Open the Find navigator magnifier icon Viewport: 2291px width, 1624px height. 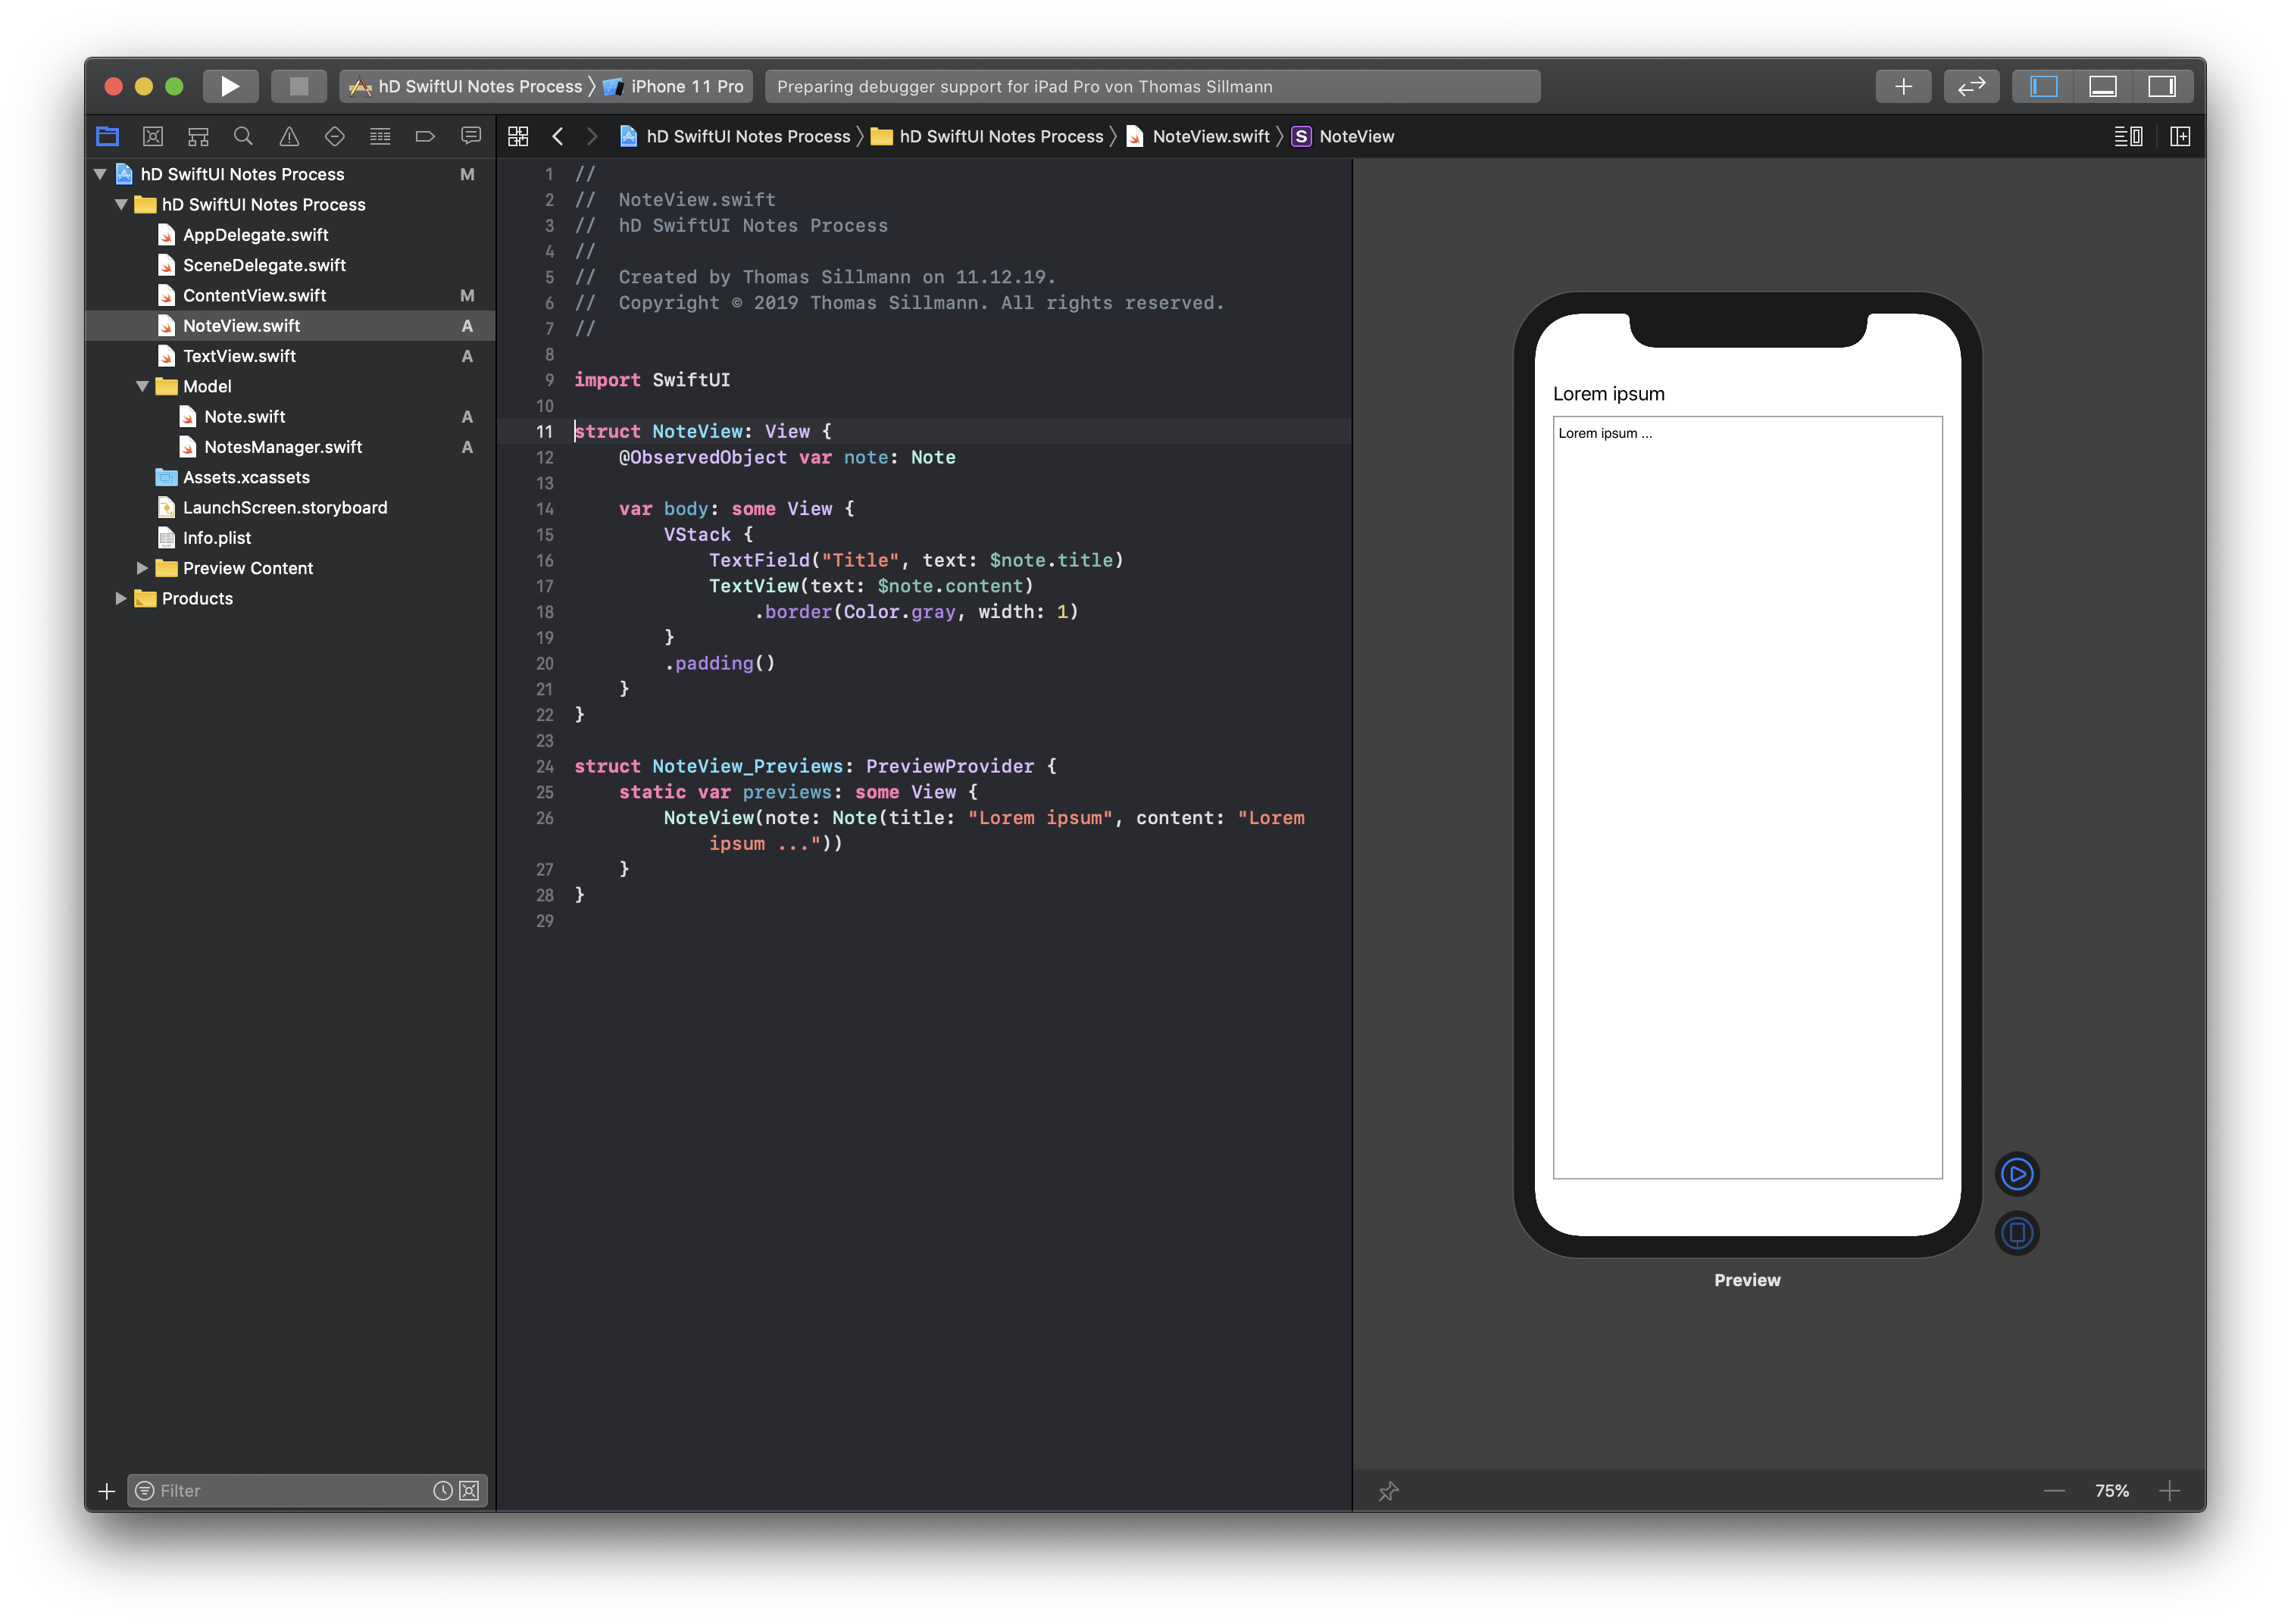(243, 136)
